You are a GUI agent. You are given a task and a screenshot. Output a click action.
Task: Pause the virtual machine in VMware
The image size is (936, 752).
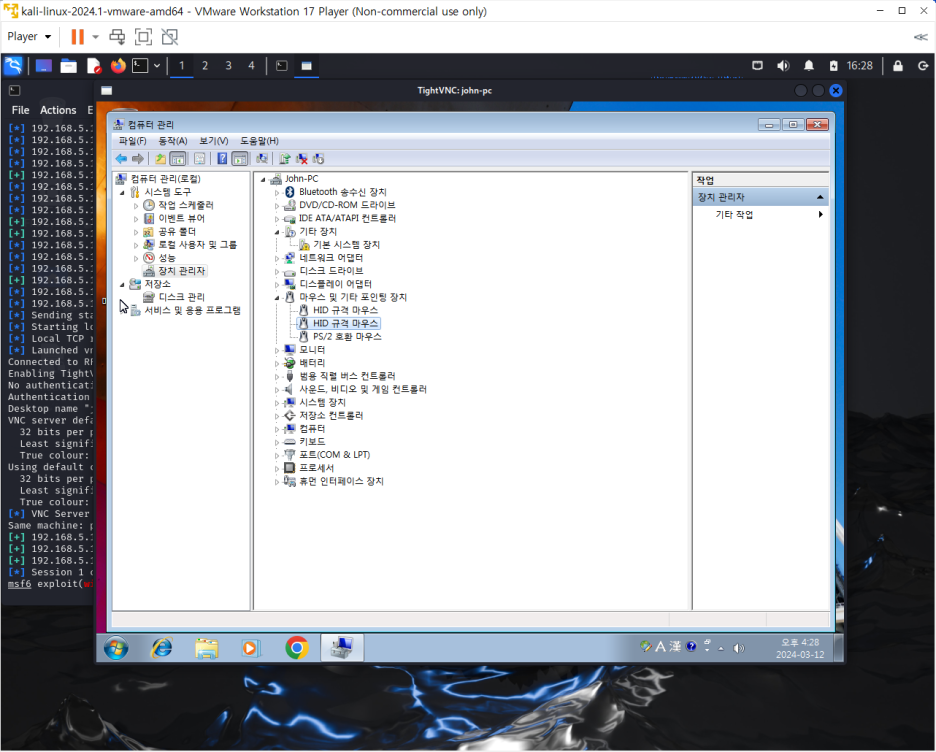(x=78, y=36)
